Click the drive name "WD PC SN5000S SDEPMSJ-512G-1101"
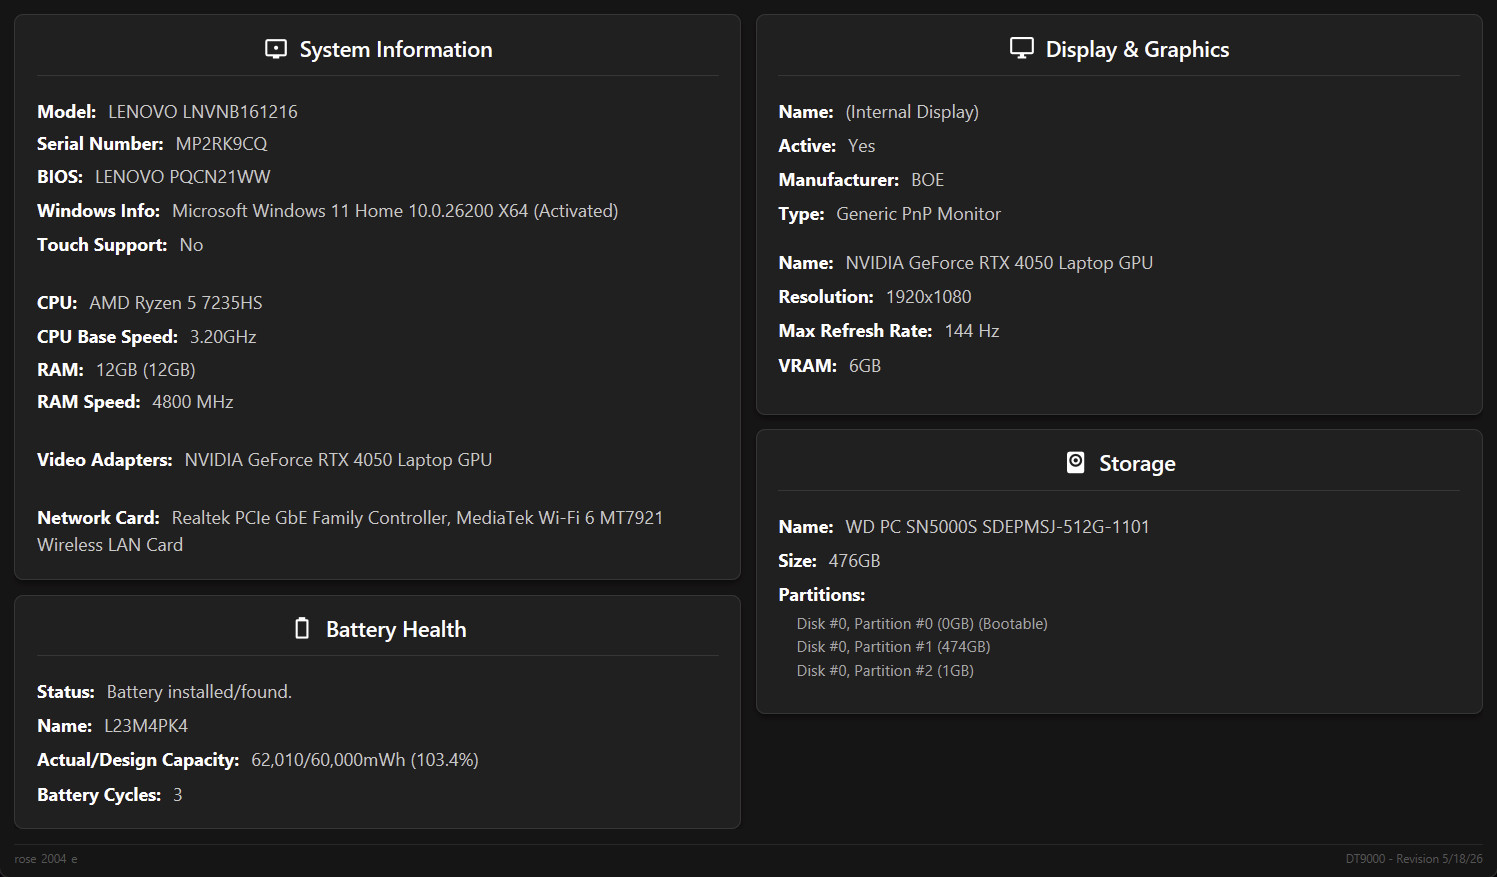 [998, 527]
